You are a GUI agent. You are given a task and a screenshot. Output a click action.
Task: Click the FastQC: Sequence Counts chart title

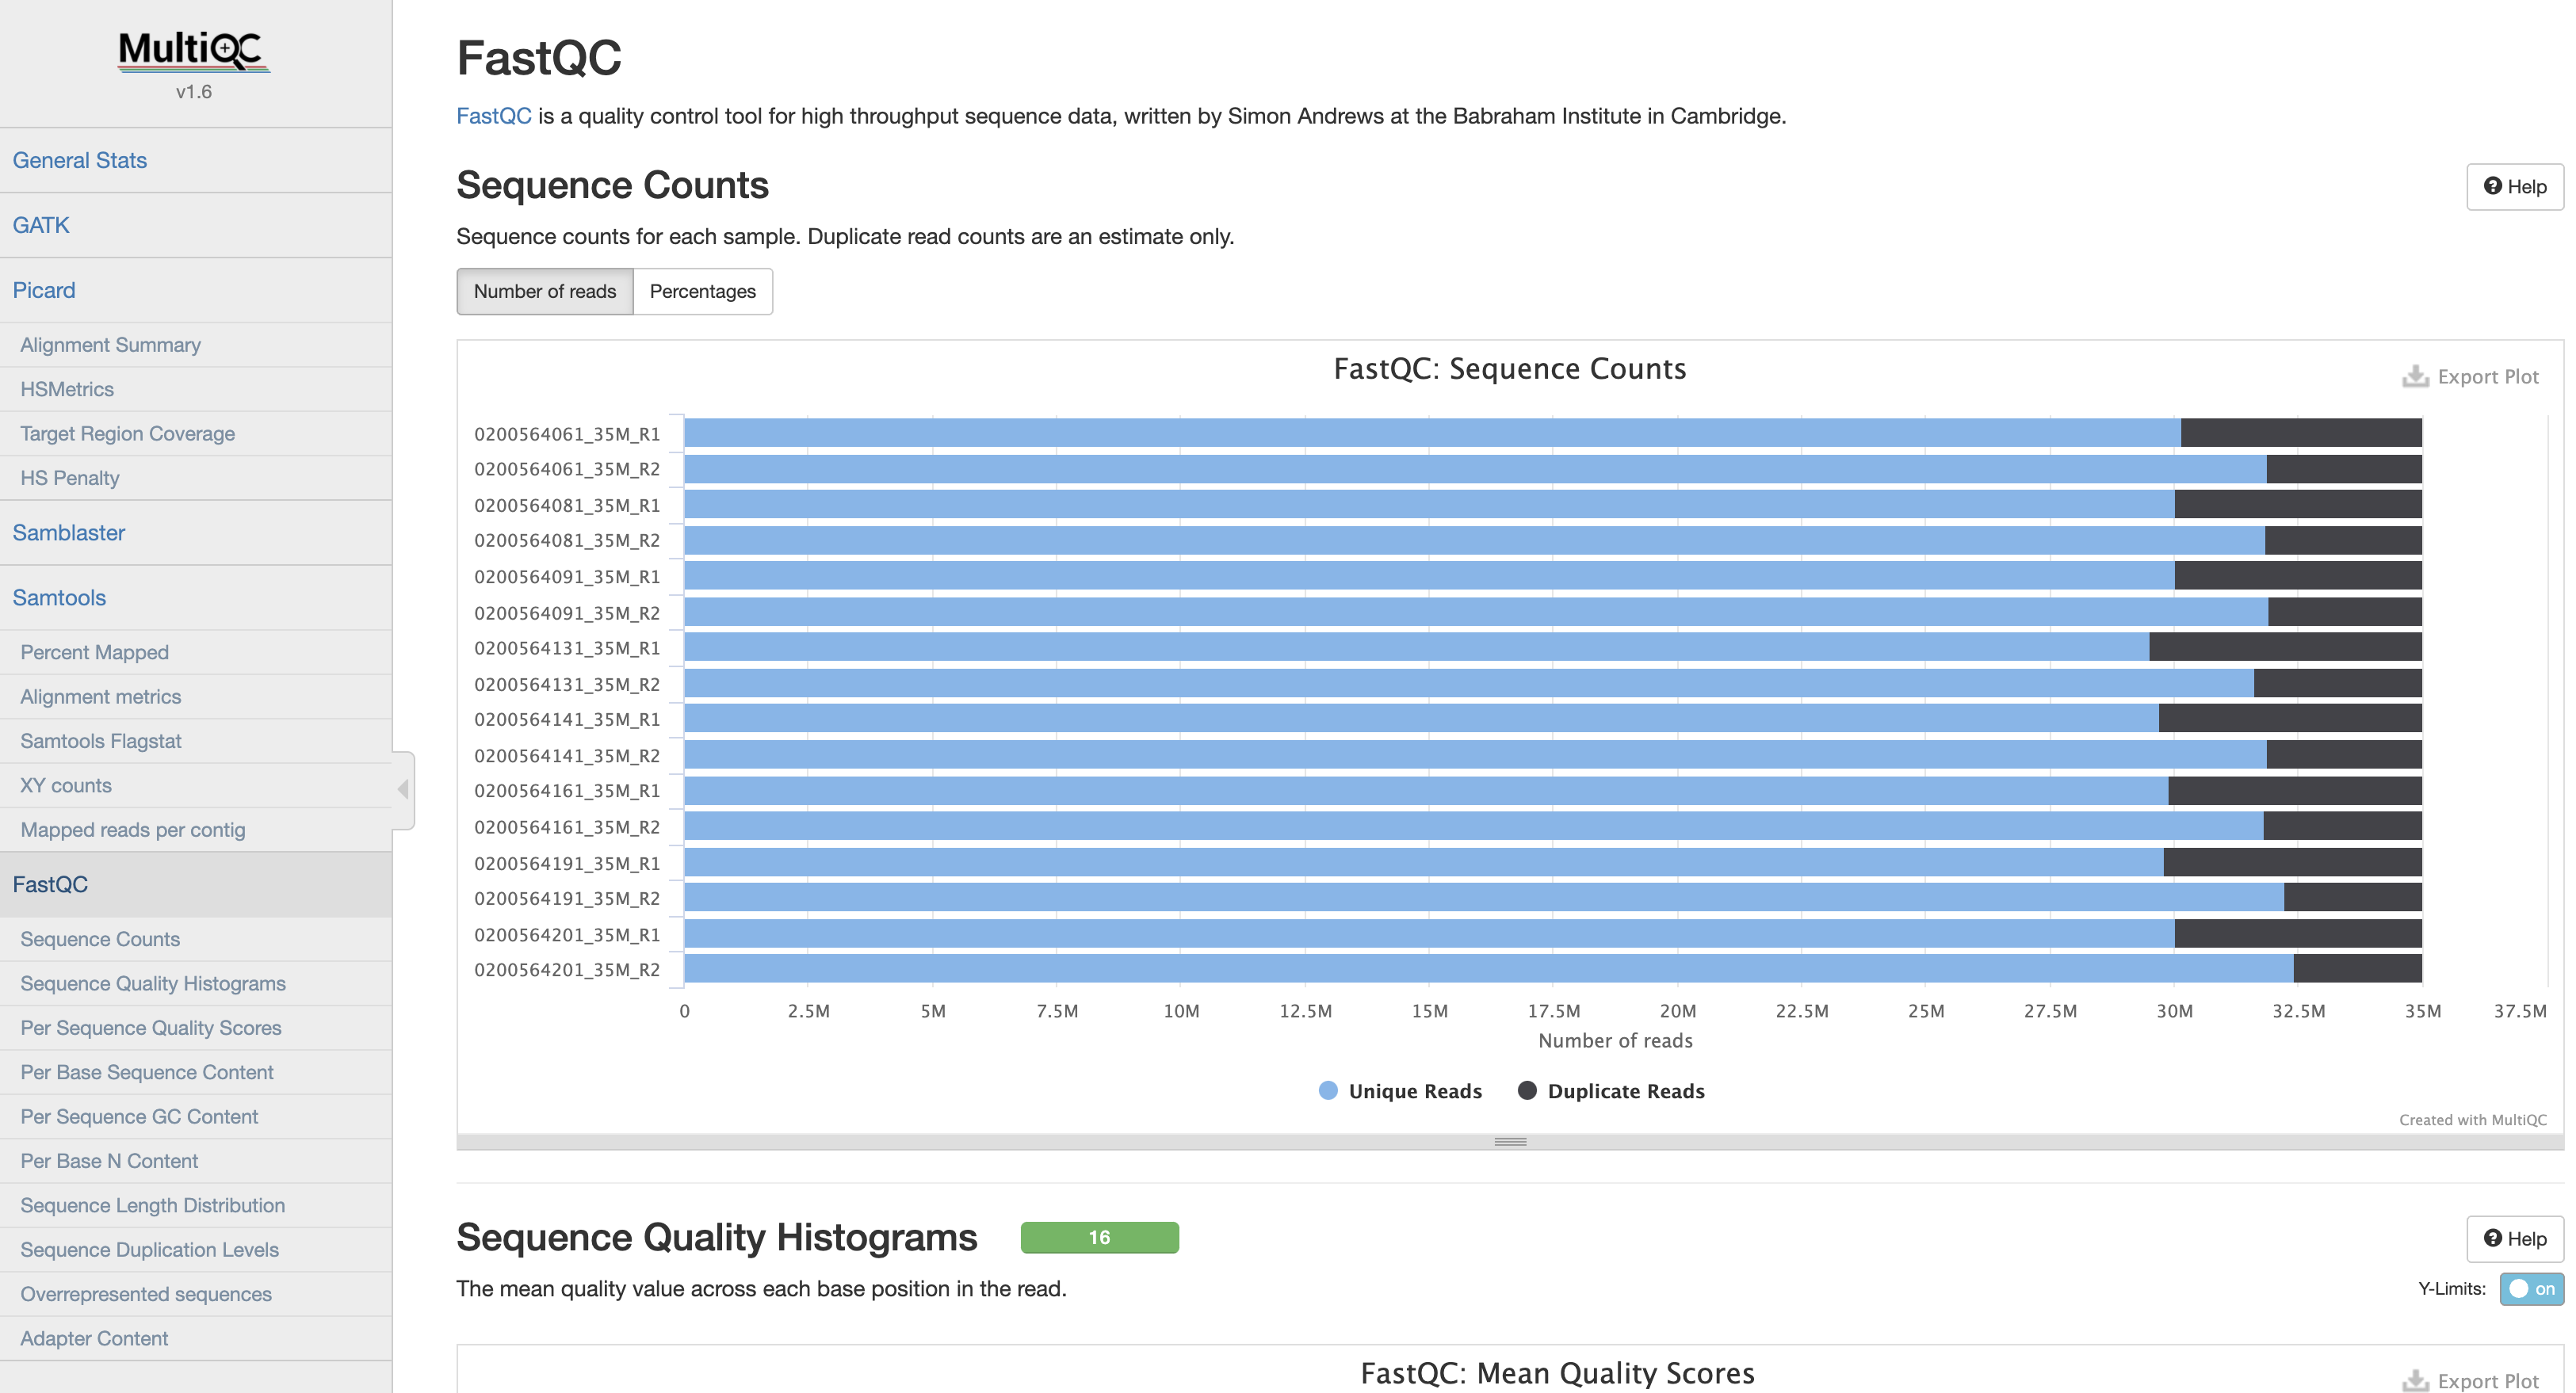[1510, 369]
